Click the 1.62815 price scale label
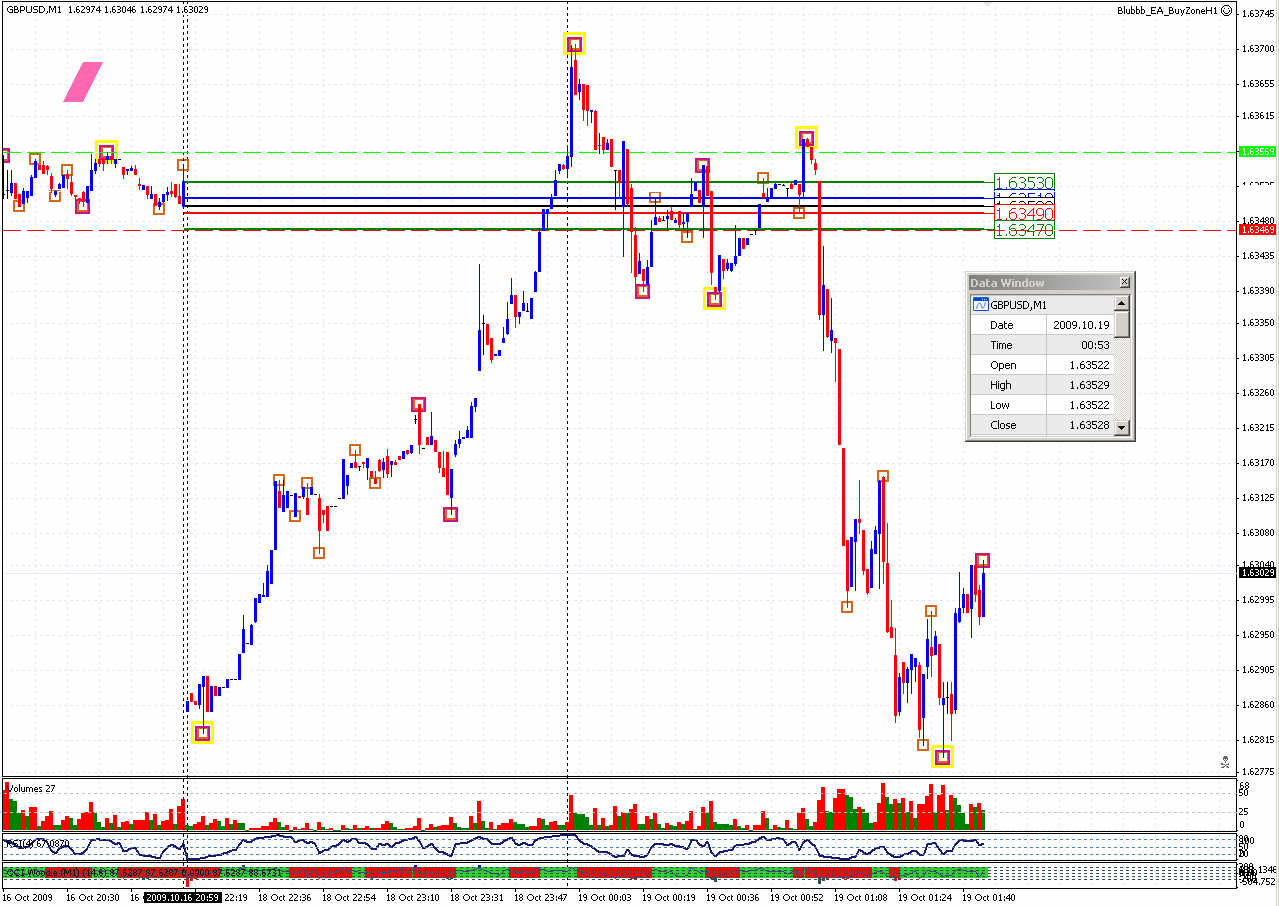The height and width of the screenshot is (906, 1279). 1257,739
